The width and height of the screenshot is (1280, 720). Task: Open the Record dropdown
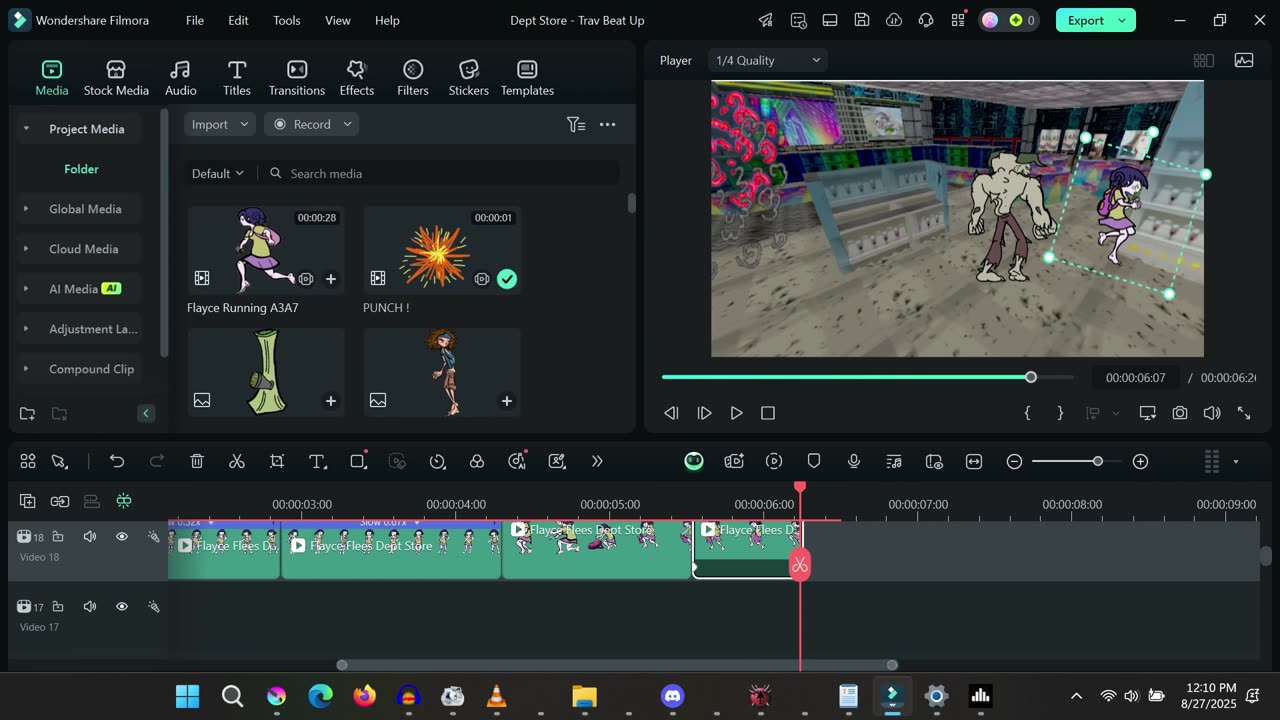[312, 124]
